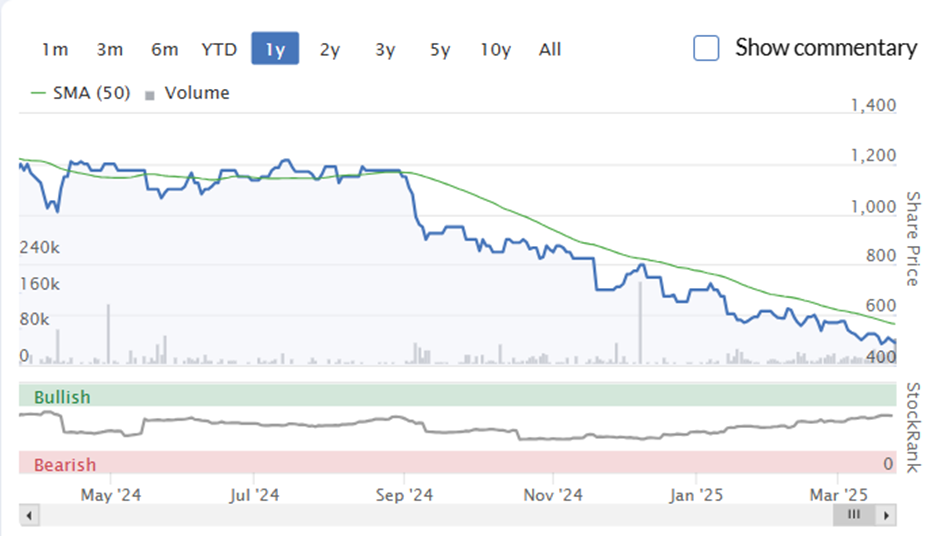Choose the 5y time range
This screenshot has height=536, width=940.
pyautogui.click(x=439, y=49)
